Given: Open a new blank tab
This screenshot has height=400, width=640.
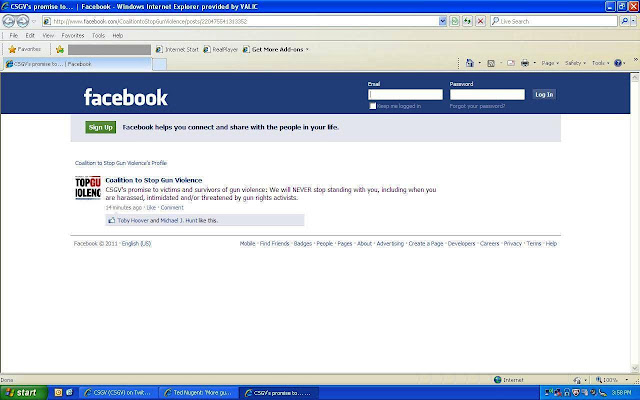Looking at the screenshot, I should coord(159,64).
